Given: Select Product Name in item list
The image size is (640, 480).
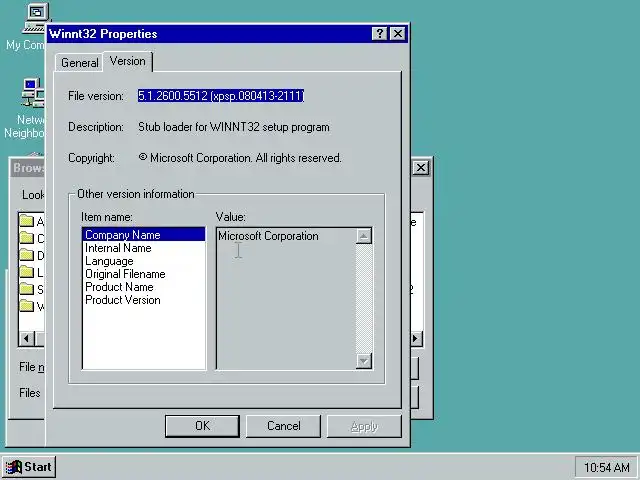Looking at the screenshot, I should (x=144, y=287).
